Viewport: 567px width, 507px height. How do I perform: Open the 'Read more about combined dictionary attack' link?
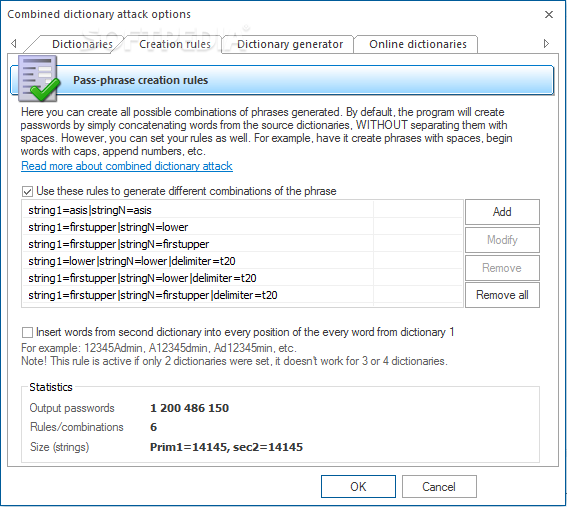pos(127,166)
